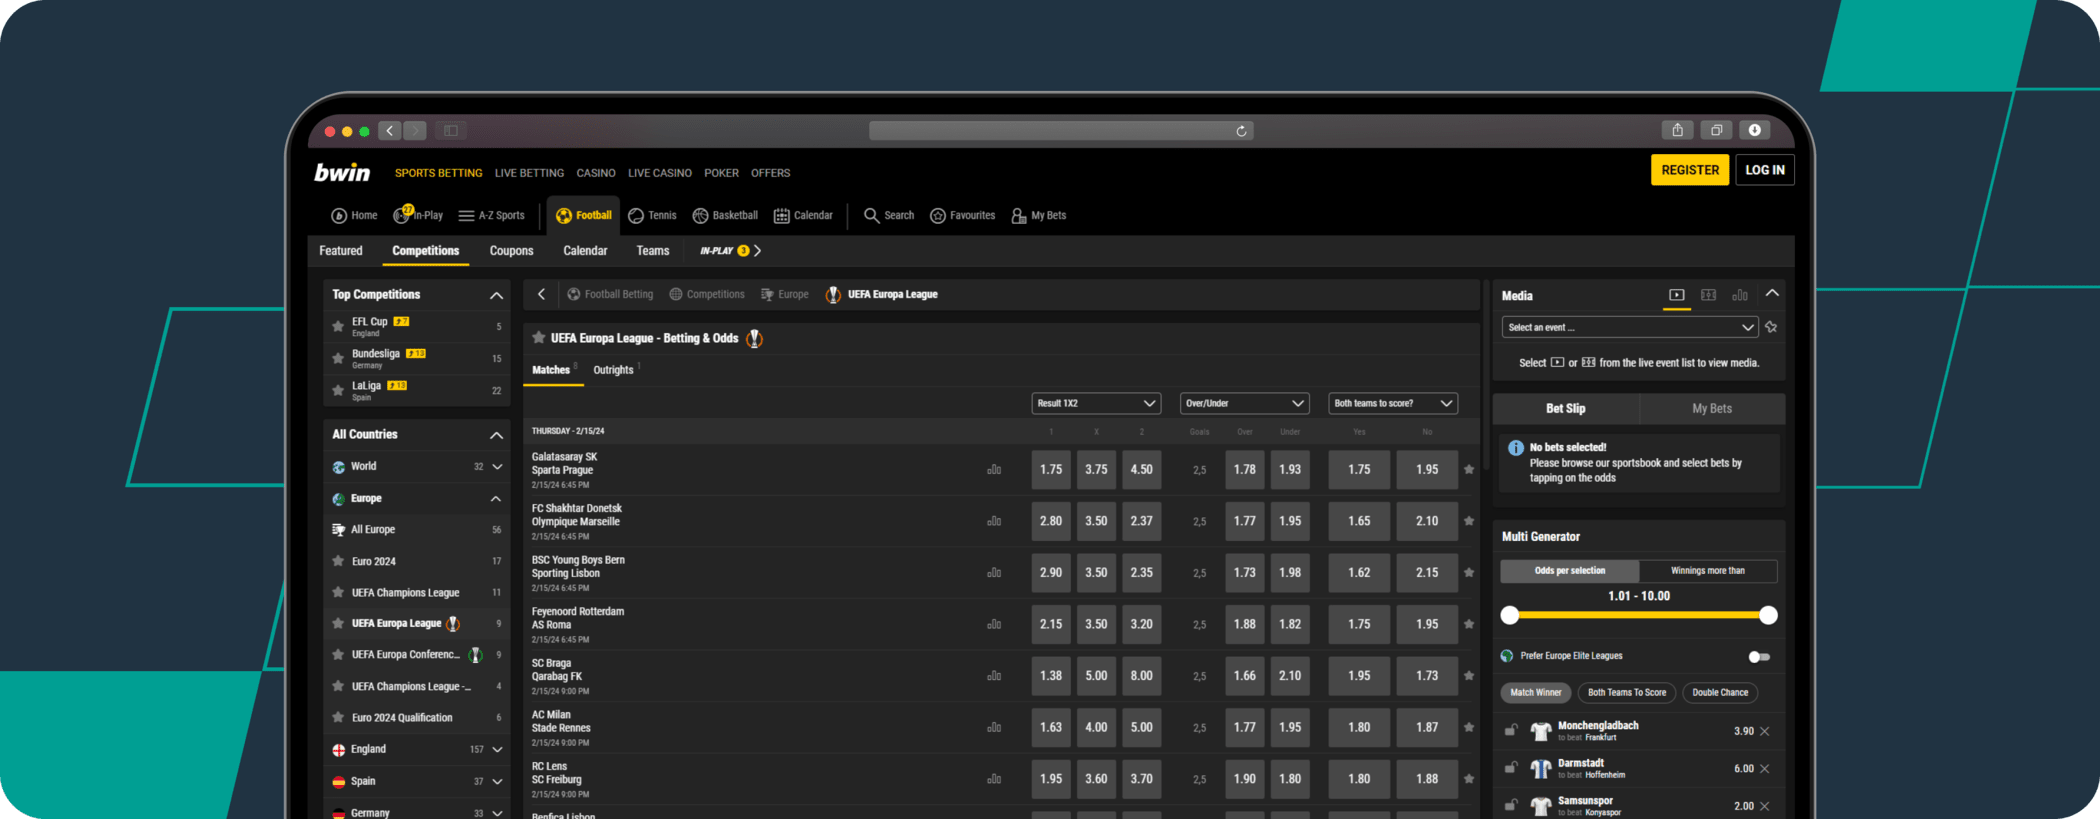Viewport: 2100px width, 819px height.
Task: Go back with the browser back arrow
Action: coord(390,131)
